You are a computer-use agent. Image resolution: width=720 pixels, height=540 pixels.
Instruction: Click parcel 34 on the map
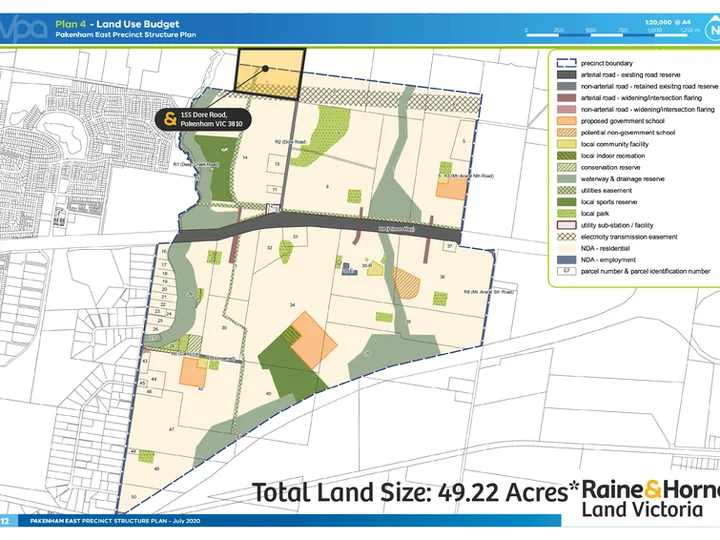click(x=292, y=305)
